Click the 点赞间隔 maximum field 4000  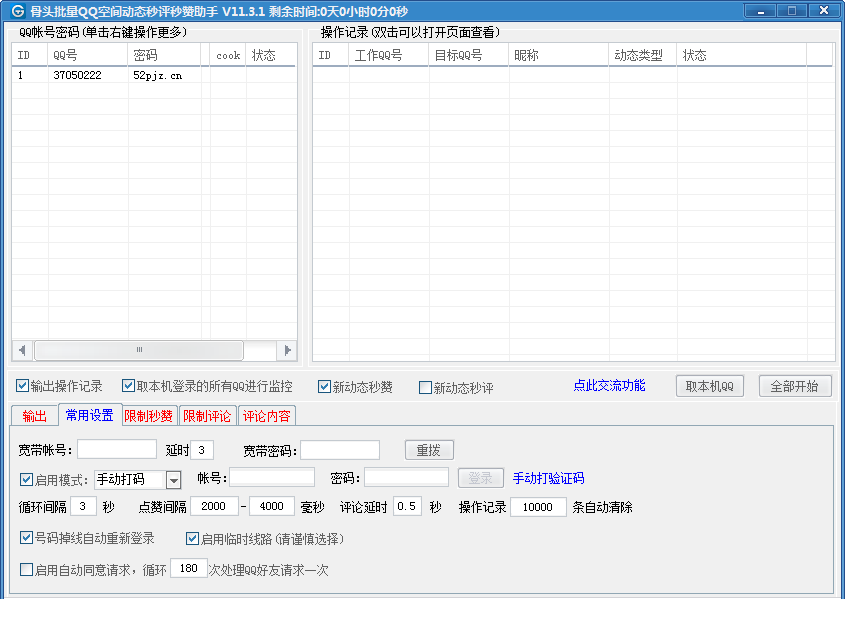tap(272, 506)
